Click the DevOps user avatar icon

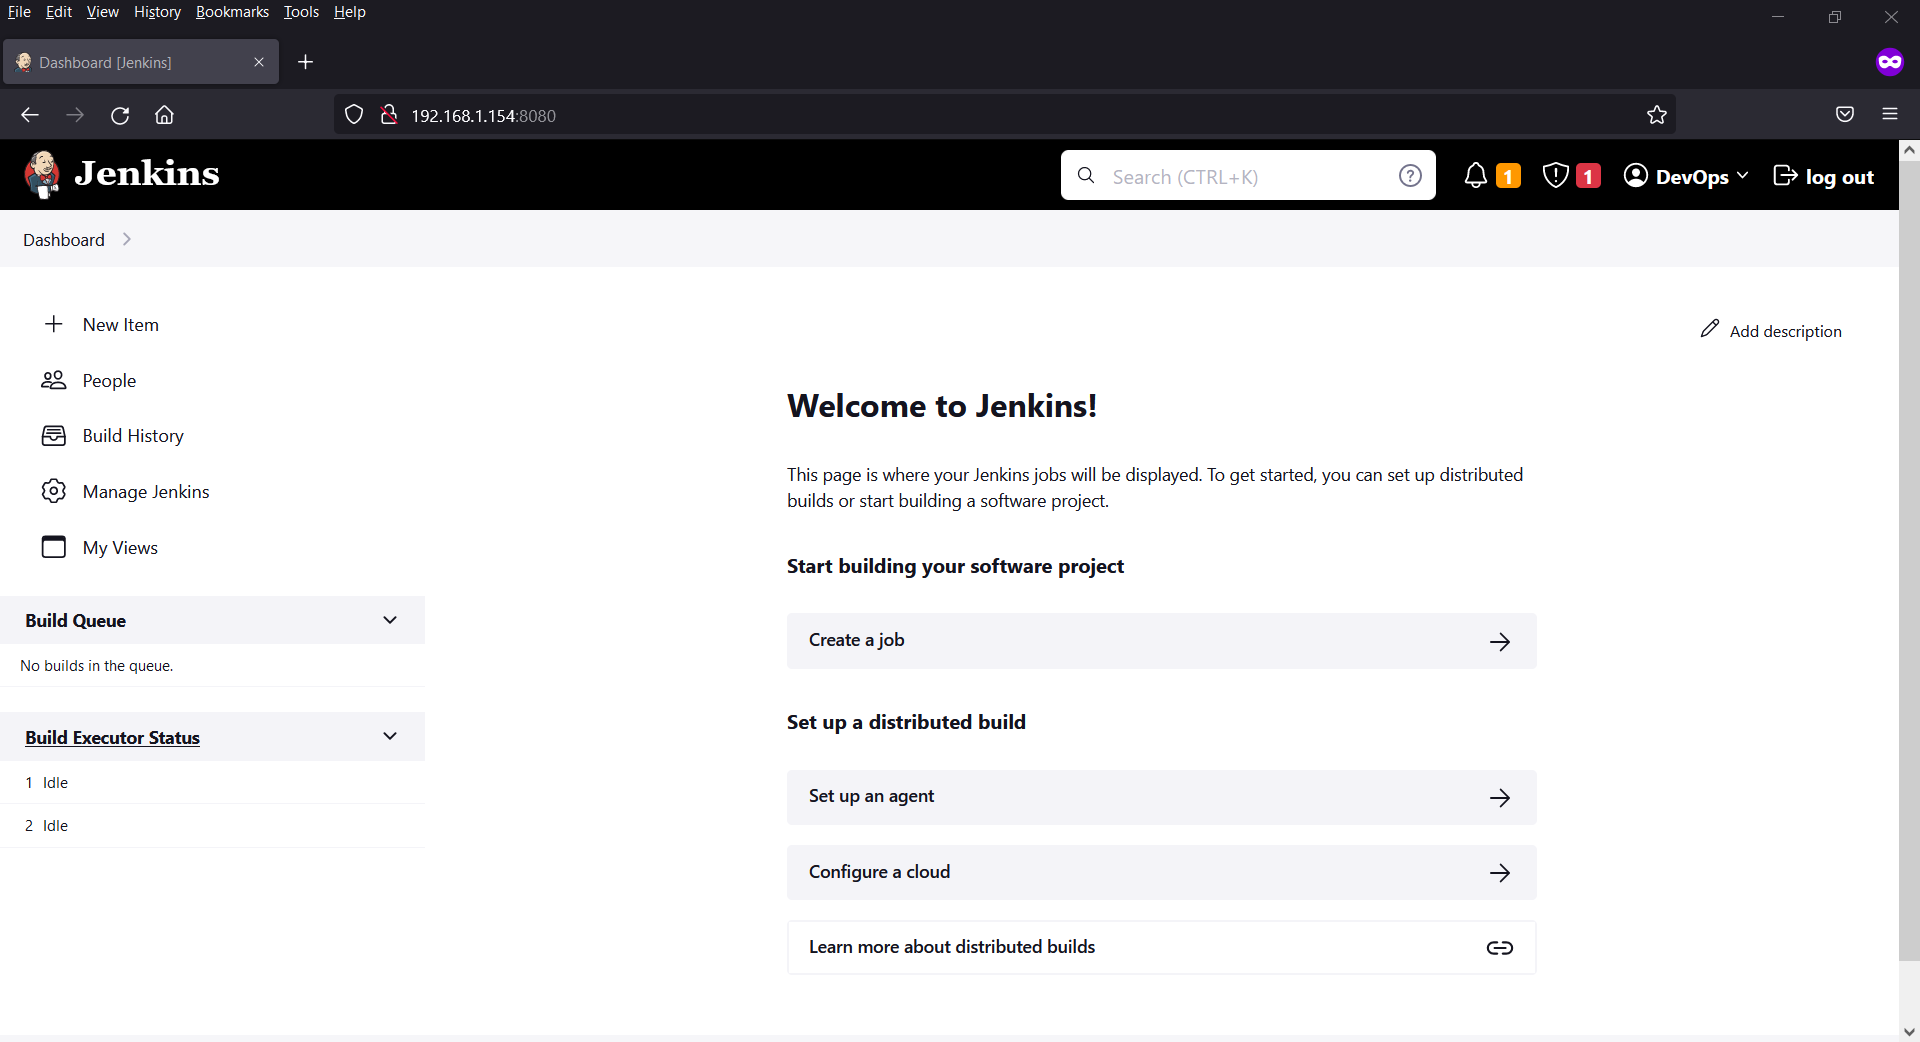point(1636,176)
